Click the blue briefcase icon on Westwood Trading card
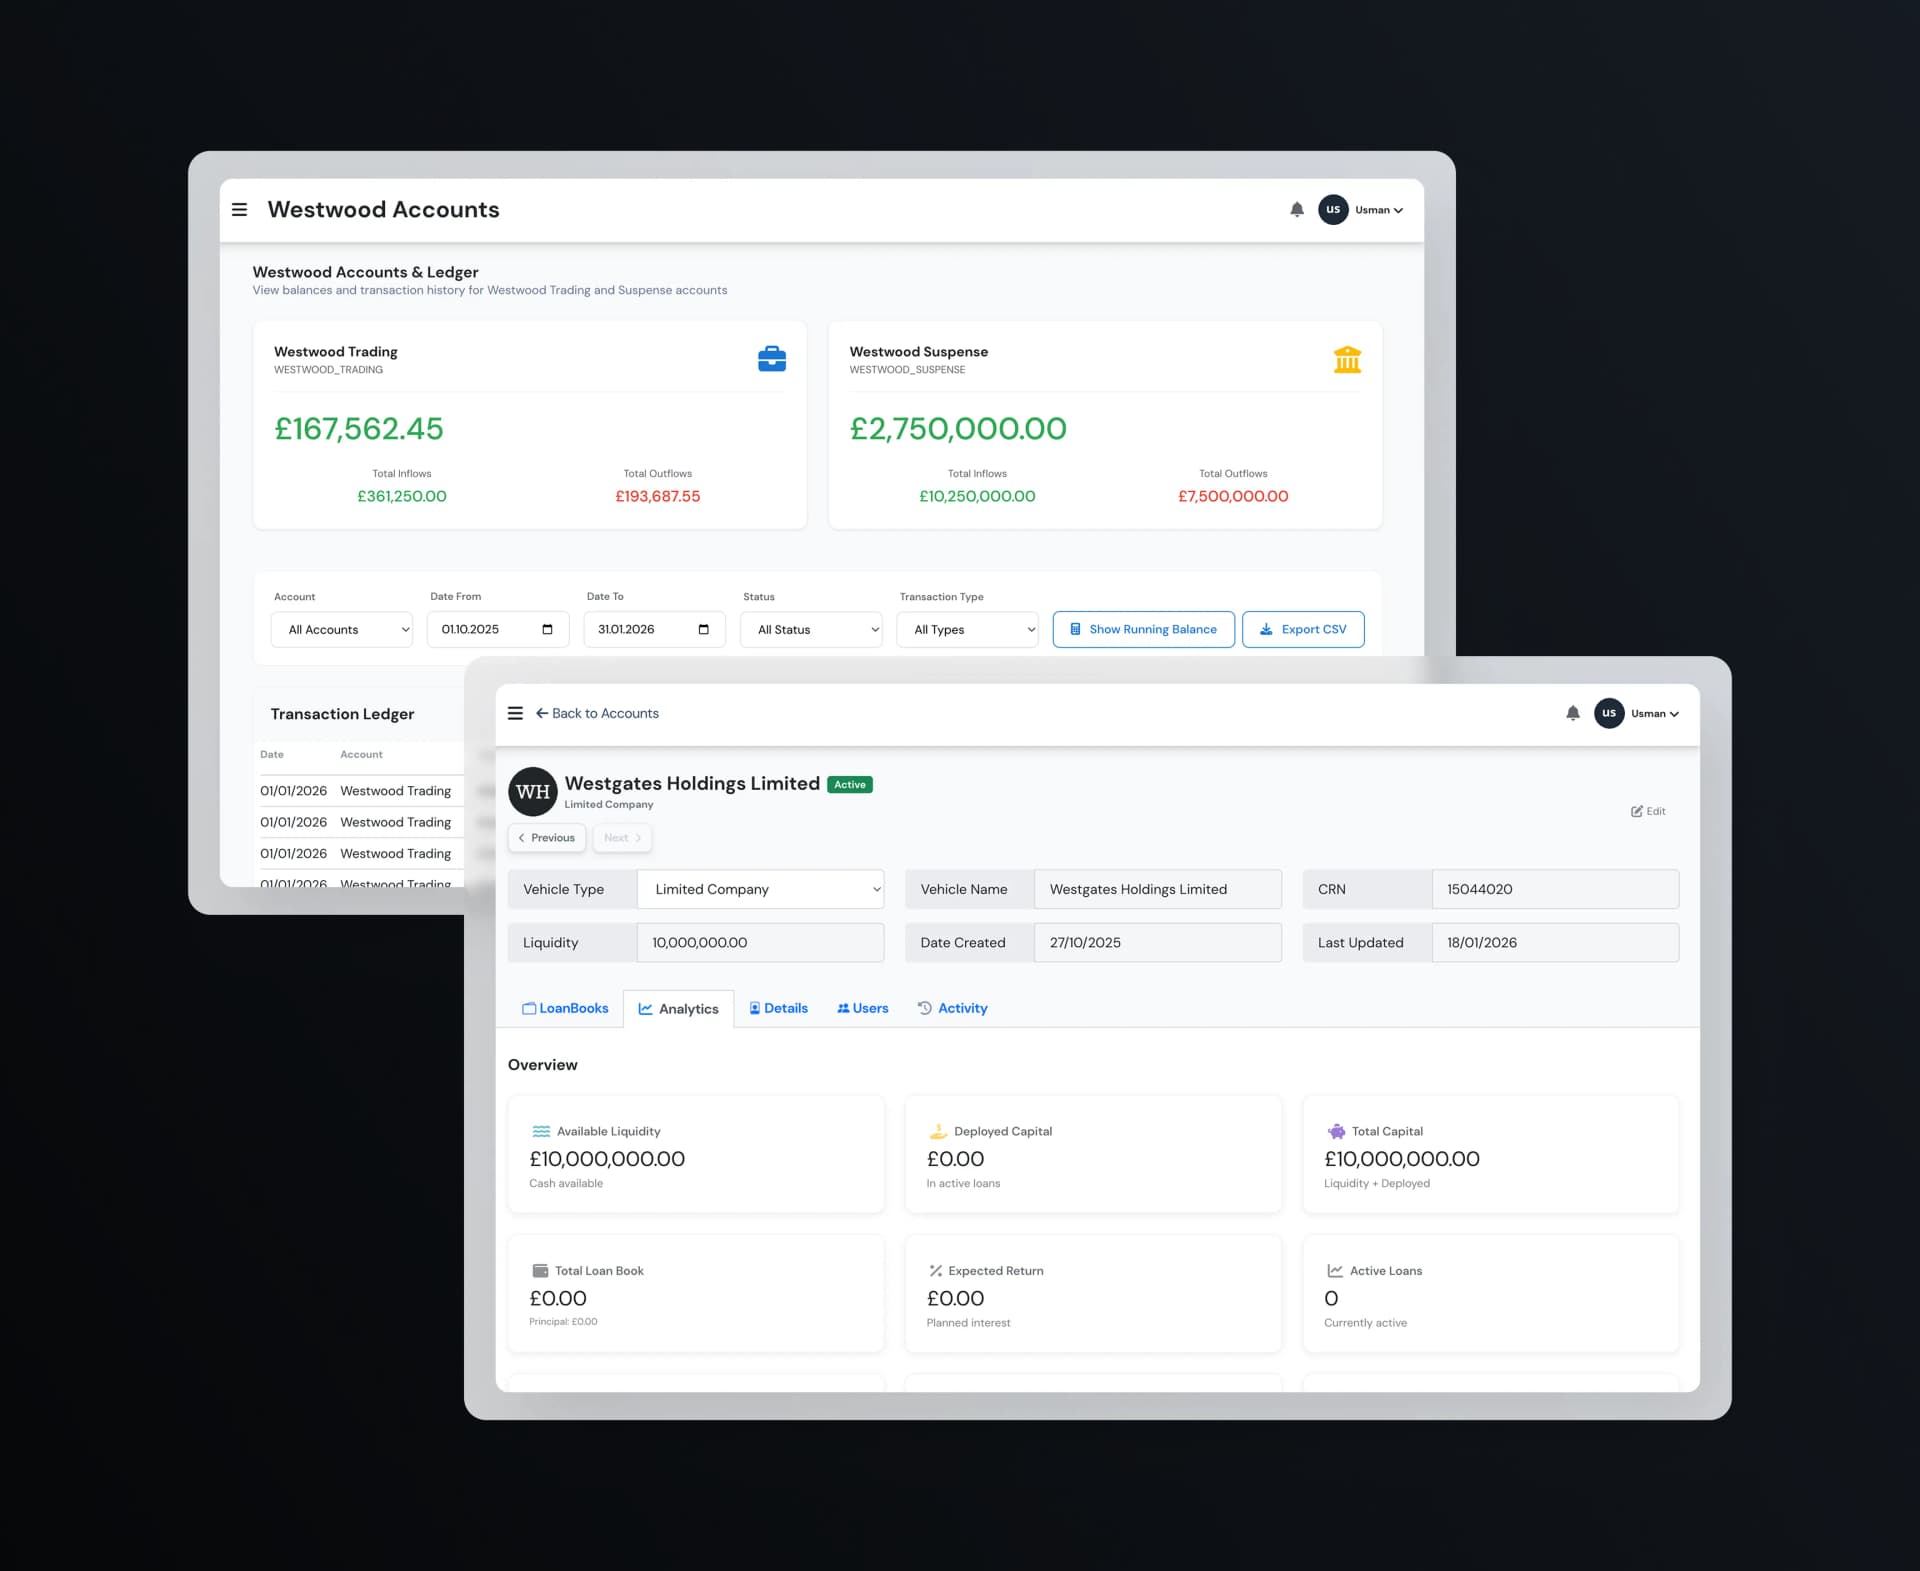The width and height of the screenshot is (1920, 1571). [771, 359]
